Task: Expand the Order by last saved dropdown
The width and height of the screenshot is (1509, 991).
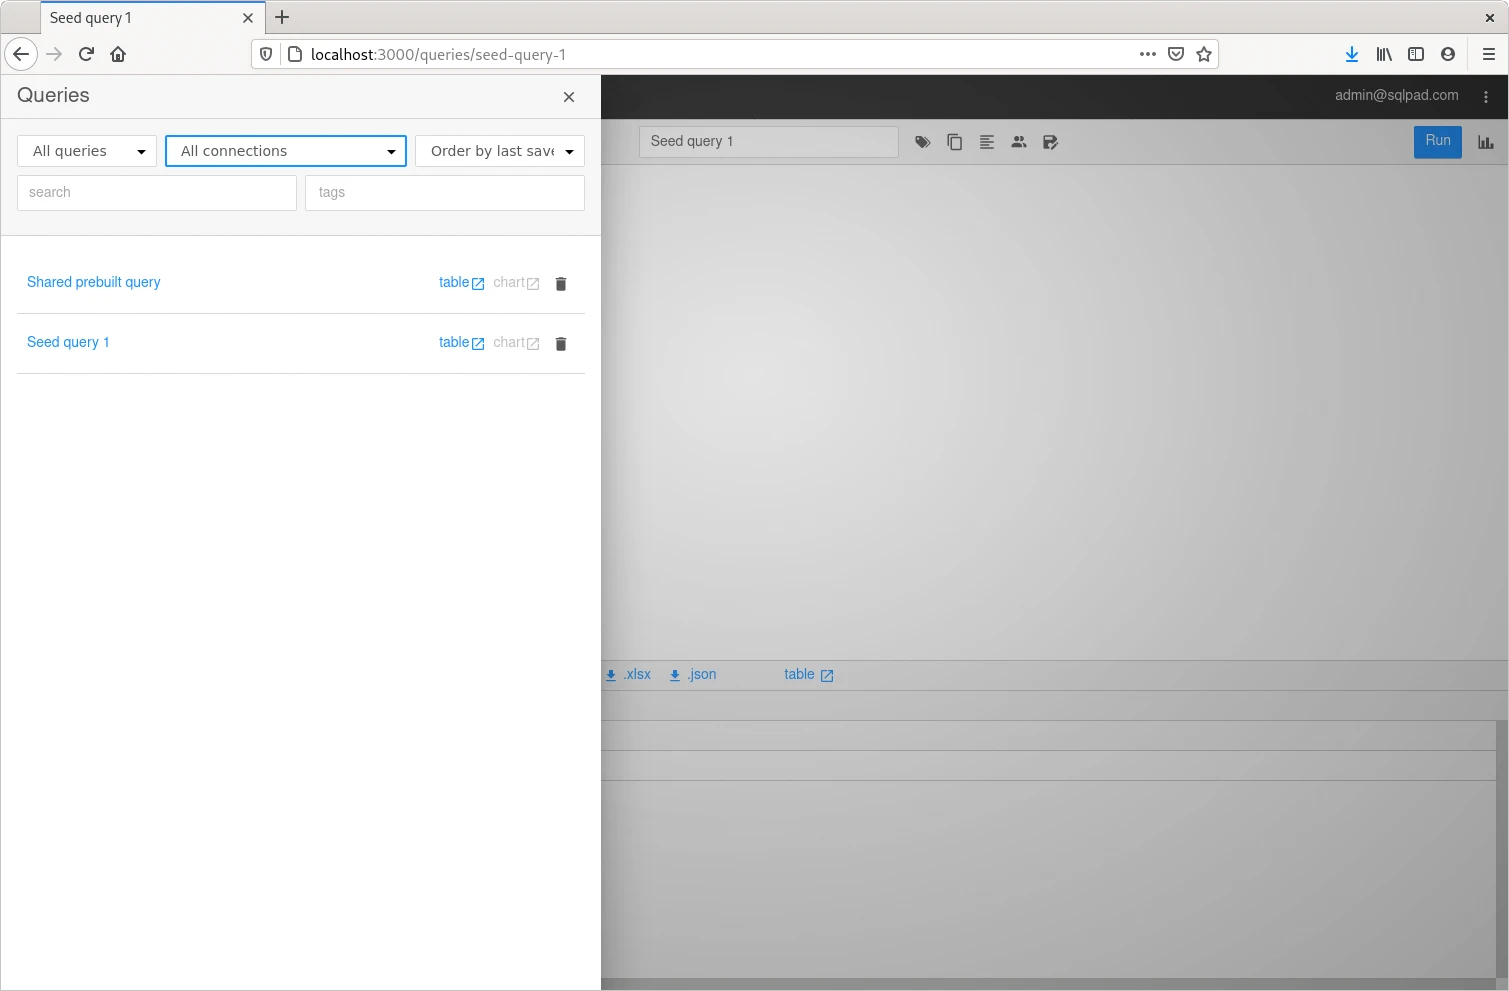Action: click(500, 151)
